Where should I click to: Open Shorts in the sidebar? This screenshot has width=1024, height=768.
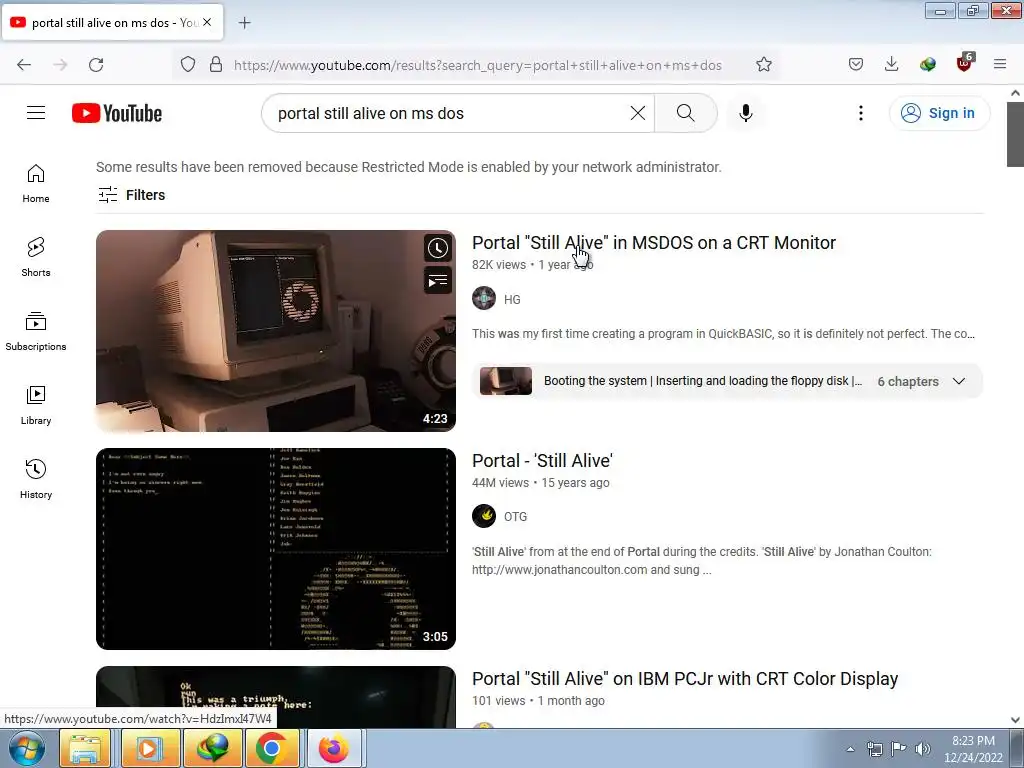36,257
